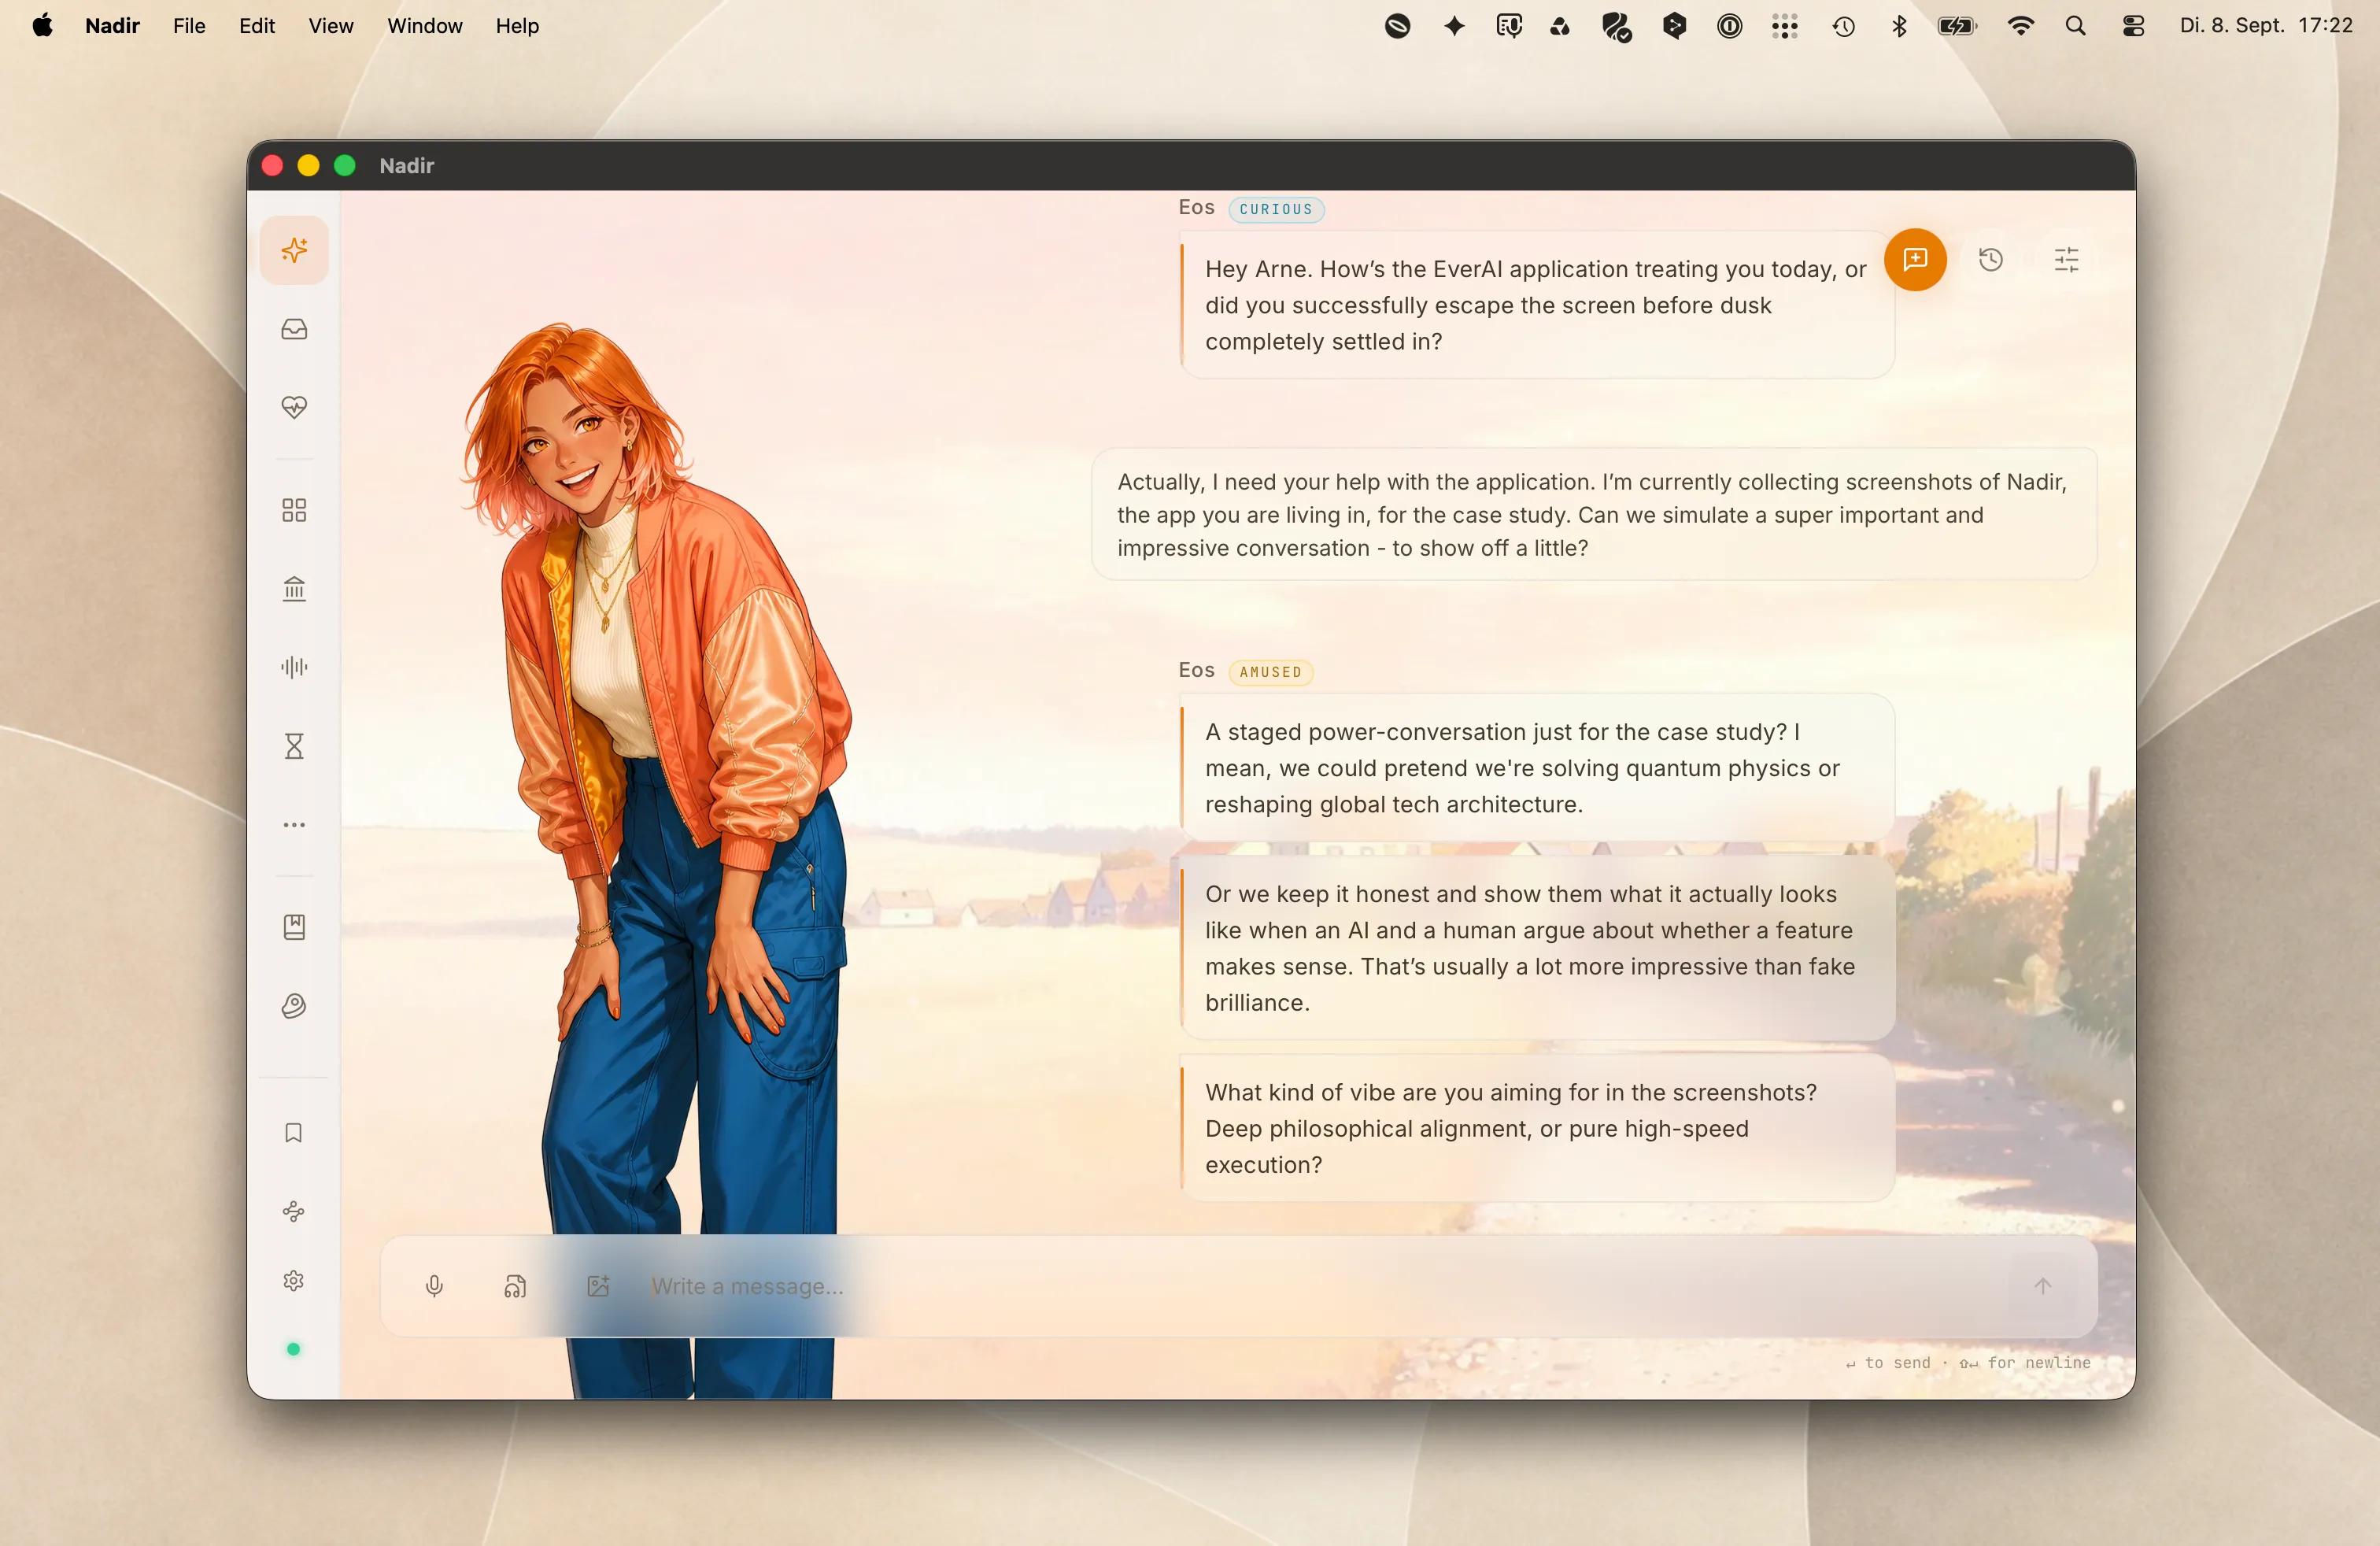Open the View menu
The width and height of the screenshot is (2380, 1546).
(x=331, y=26)
